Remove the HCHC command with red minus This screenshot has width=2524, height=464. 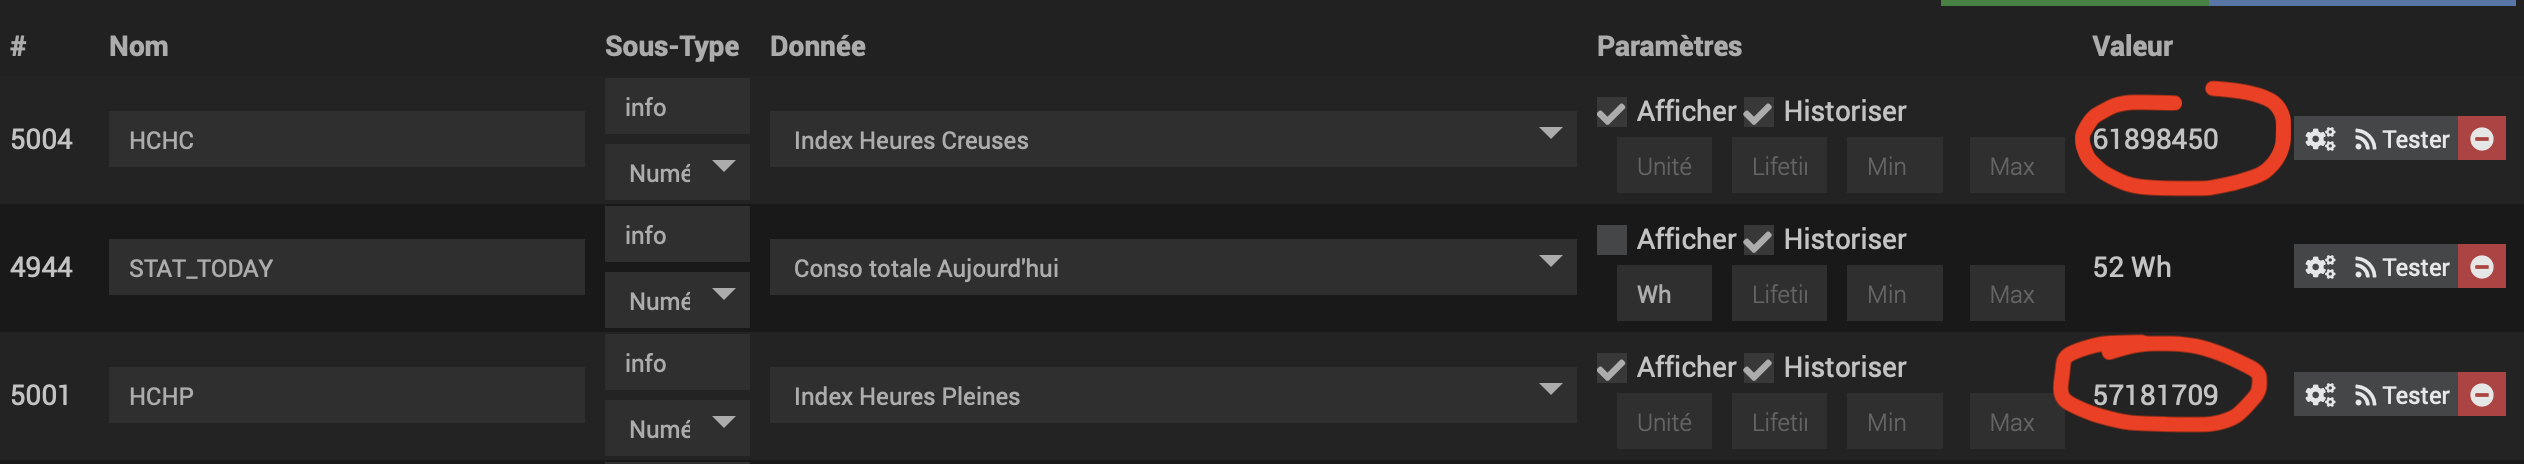(x=2481, y=139)
